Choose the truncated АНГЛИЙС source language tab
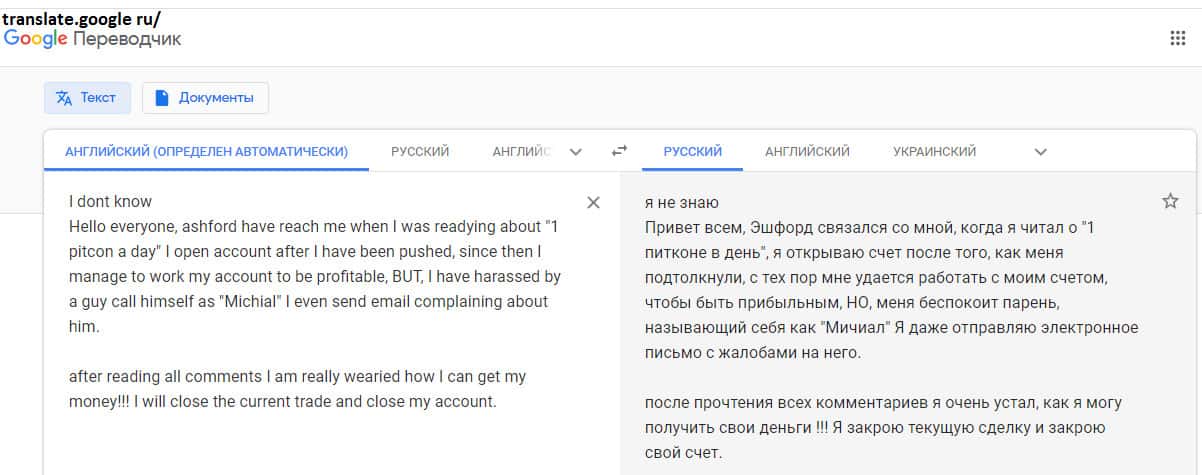 click(521, 152)
